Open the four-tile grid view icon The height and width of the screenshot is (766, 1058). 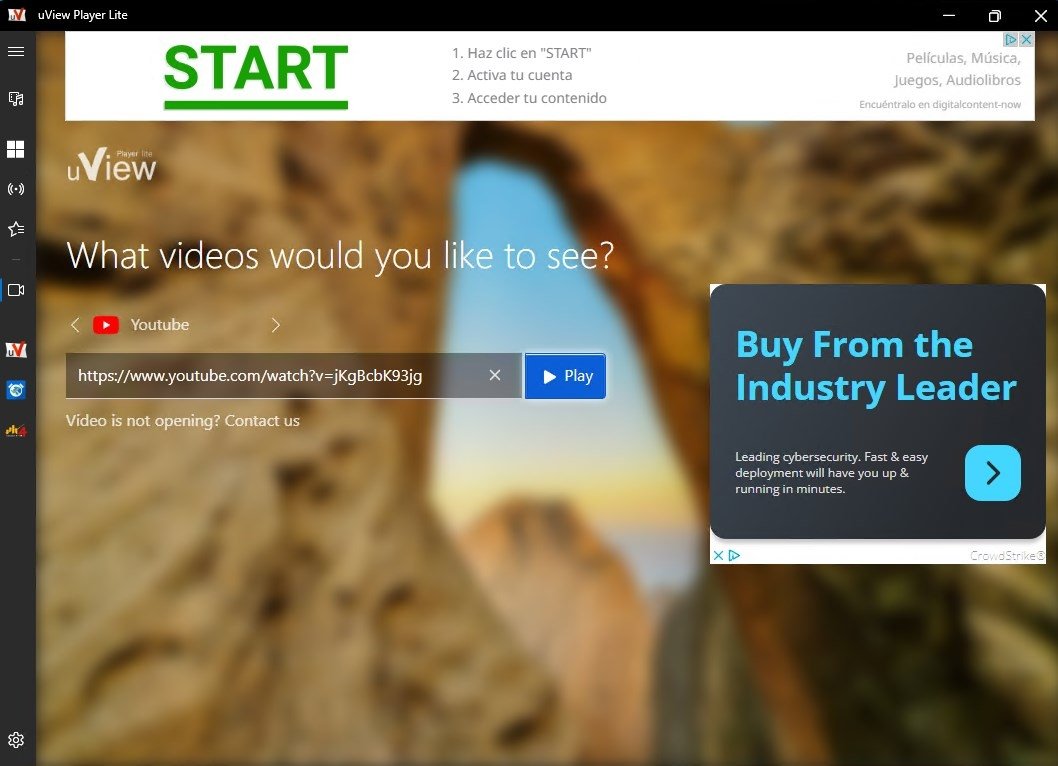[x=16, y=149]
